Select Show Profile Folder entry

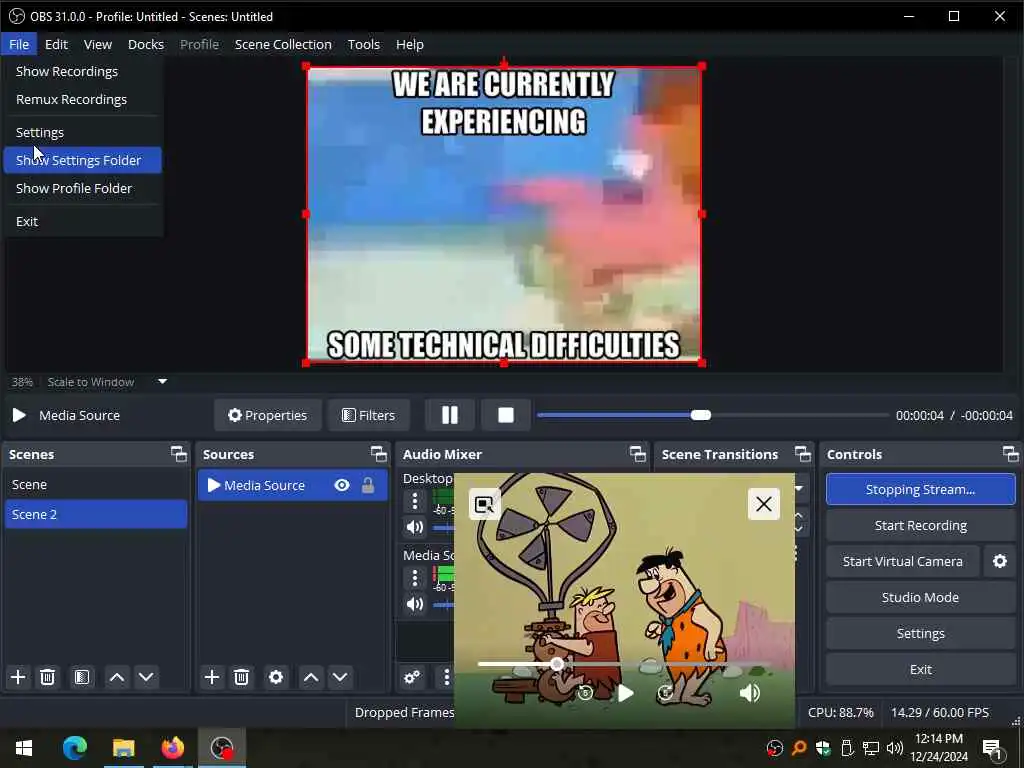tap(82, 188)
